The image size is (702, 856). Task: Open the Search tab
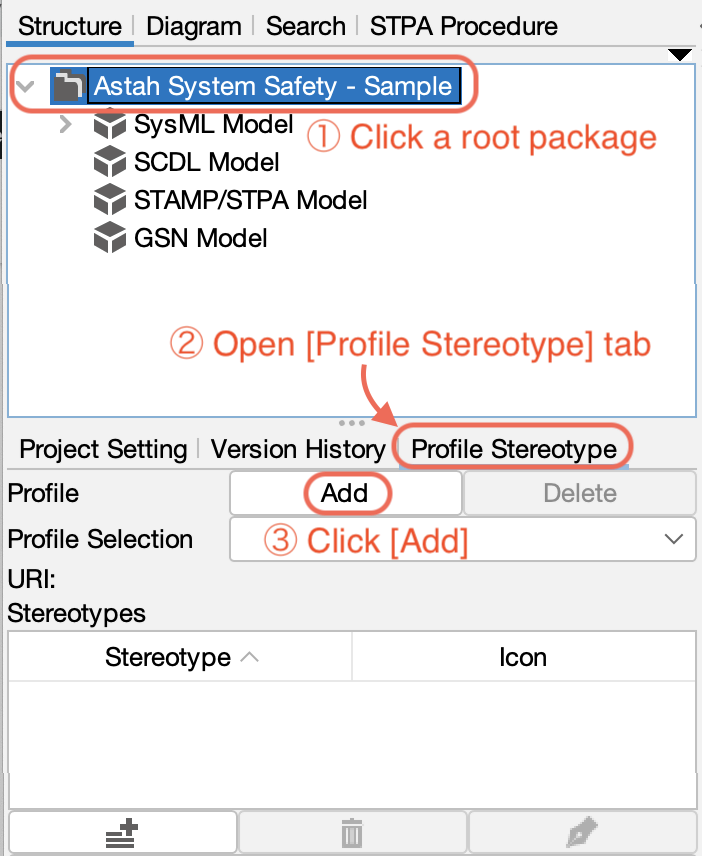pos(306,26)
